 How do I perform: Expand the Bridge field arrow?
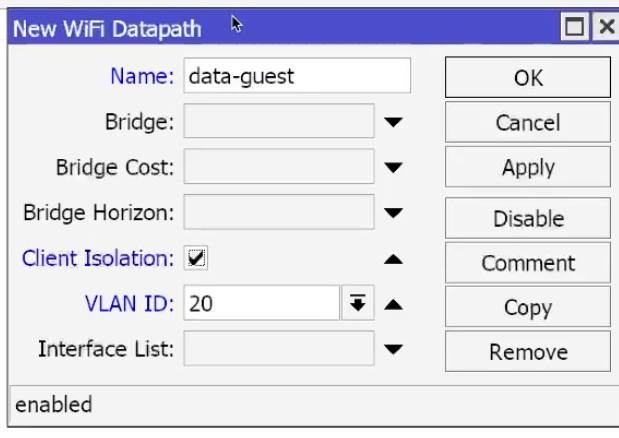tap(393, 122)
